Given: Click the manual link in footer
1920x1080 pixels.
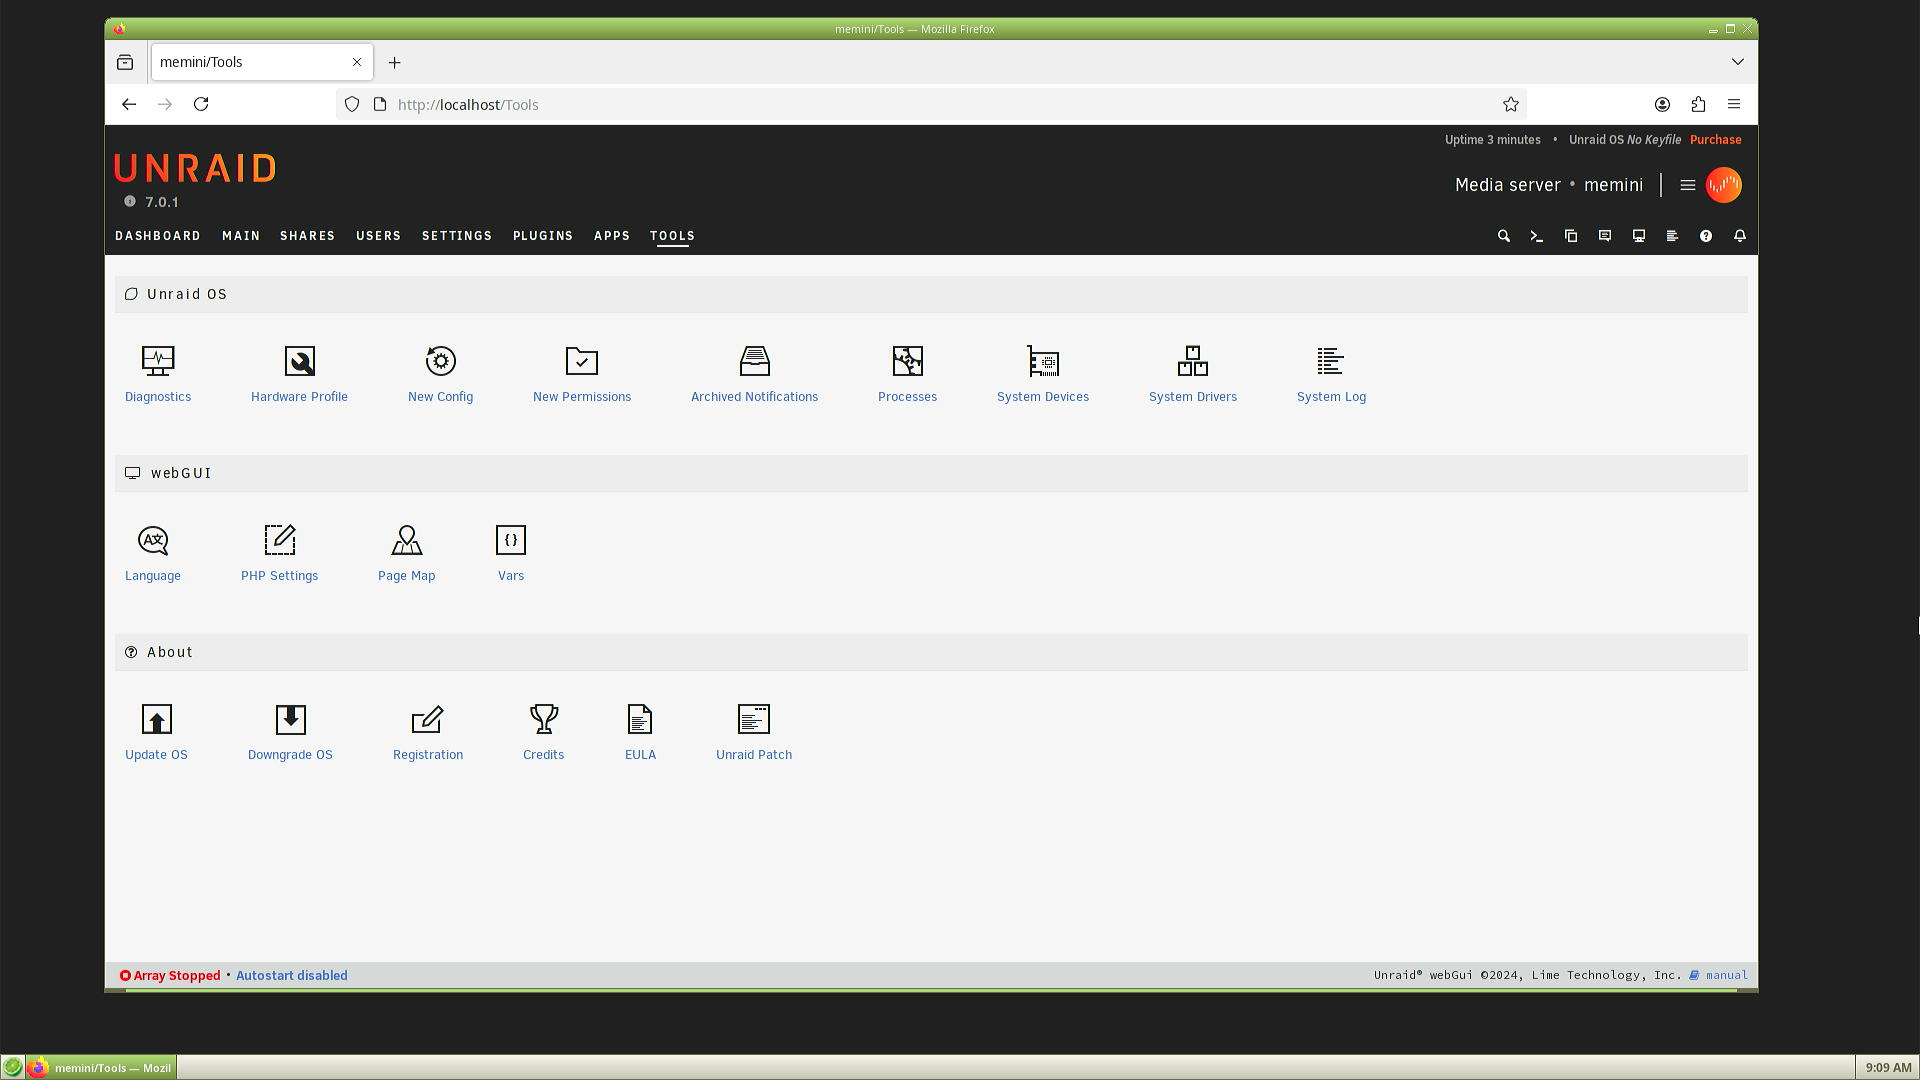Looking at the screenshot, I should [x=1727, y=975].
